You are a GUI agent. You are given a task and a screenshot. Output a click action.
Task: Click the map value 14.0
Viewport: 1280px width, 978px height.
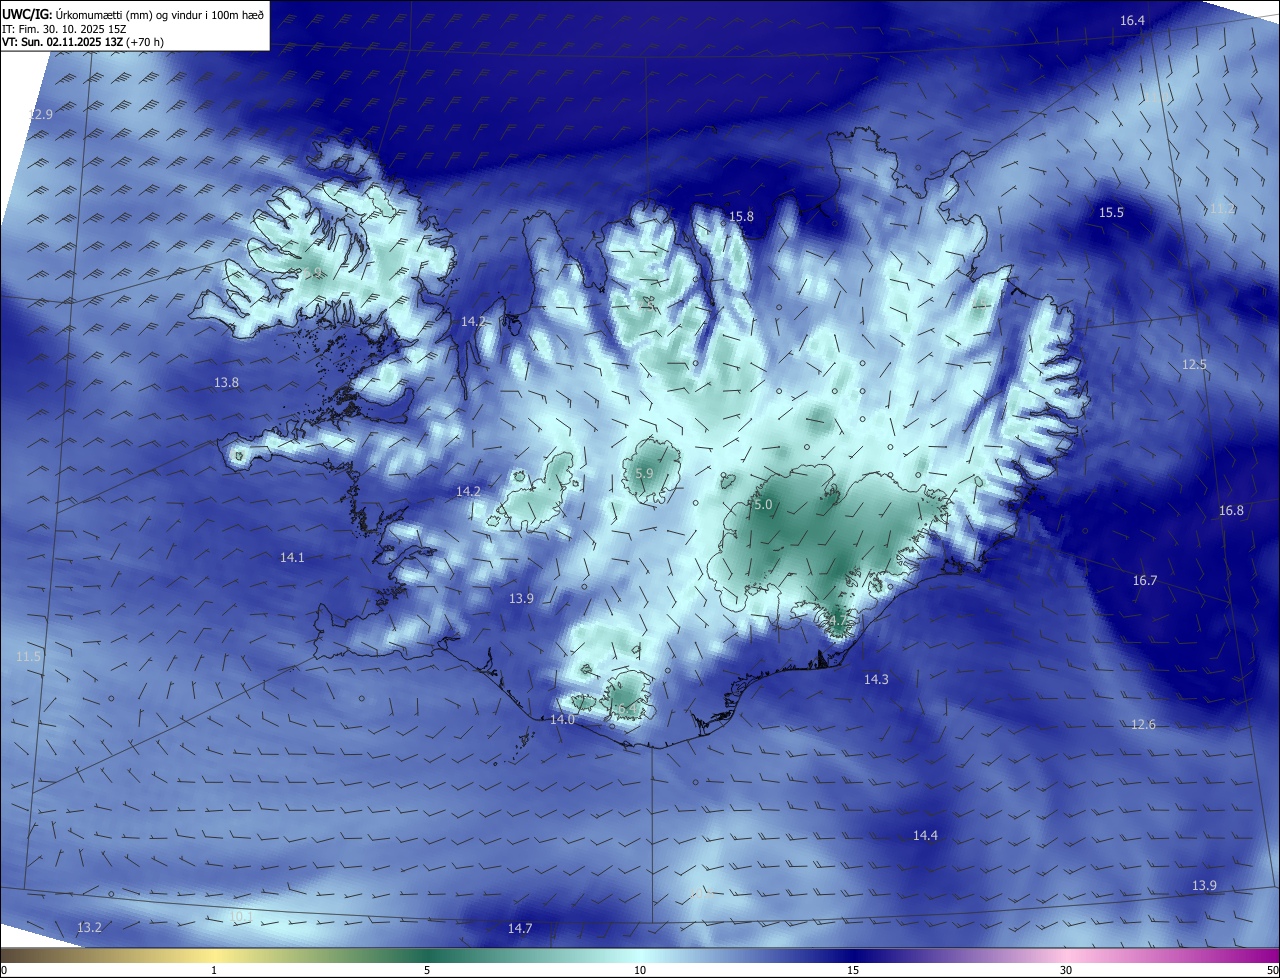point(562,720)
